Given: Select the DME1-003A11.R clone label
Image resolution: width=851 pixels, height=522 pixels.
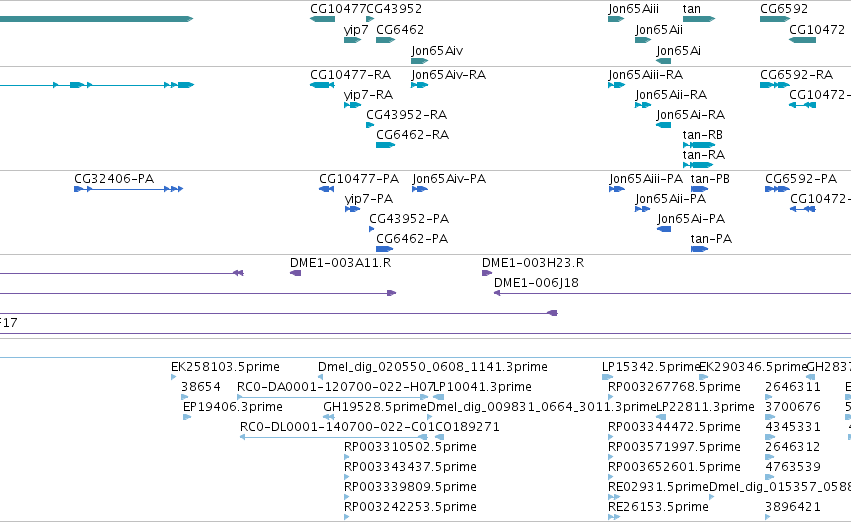Looking at the screenshot, I should (x=340, y=263).
